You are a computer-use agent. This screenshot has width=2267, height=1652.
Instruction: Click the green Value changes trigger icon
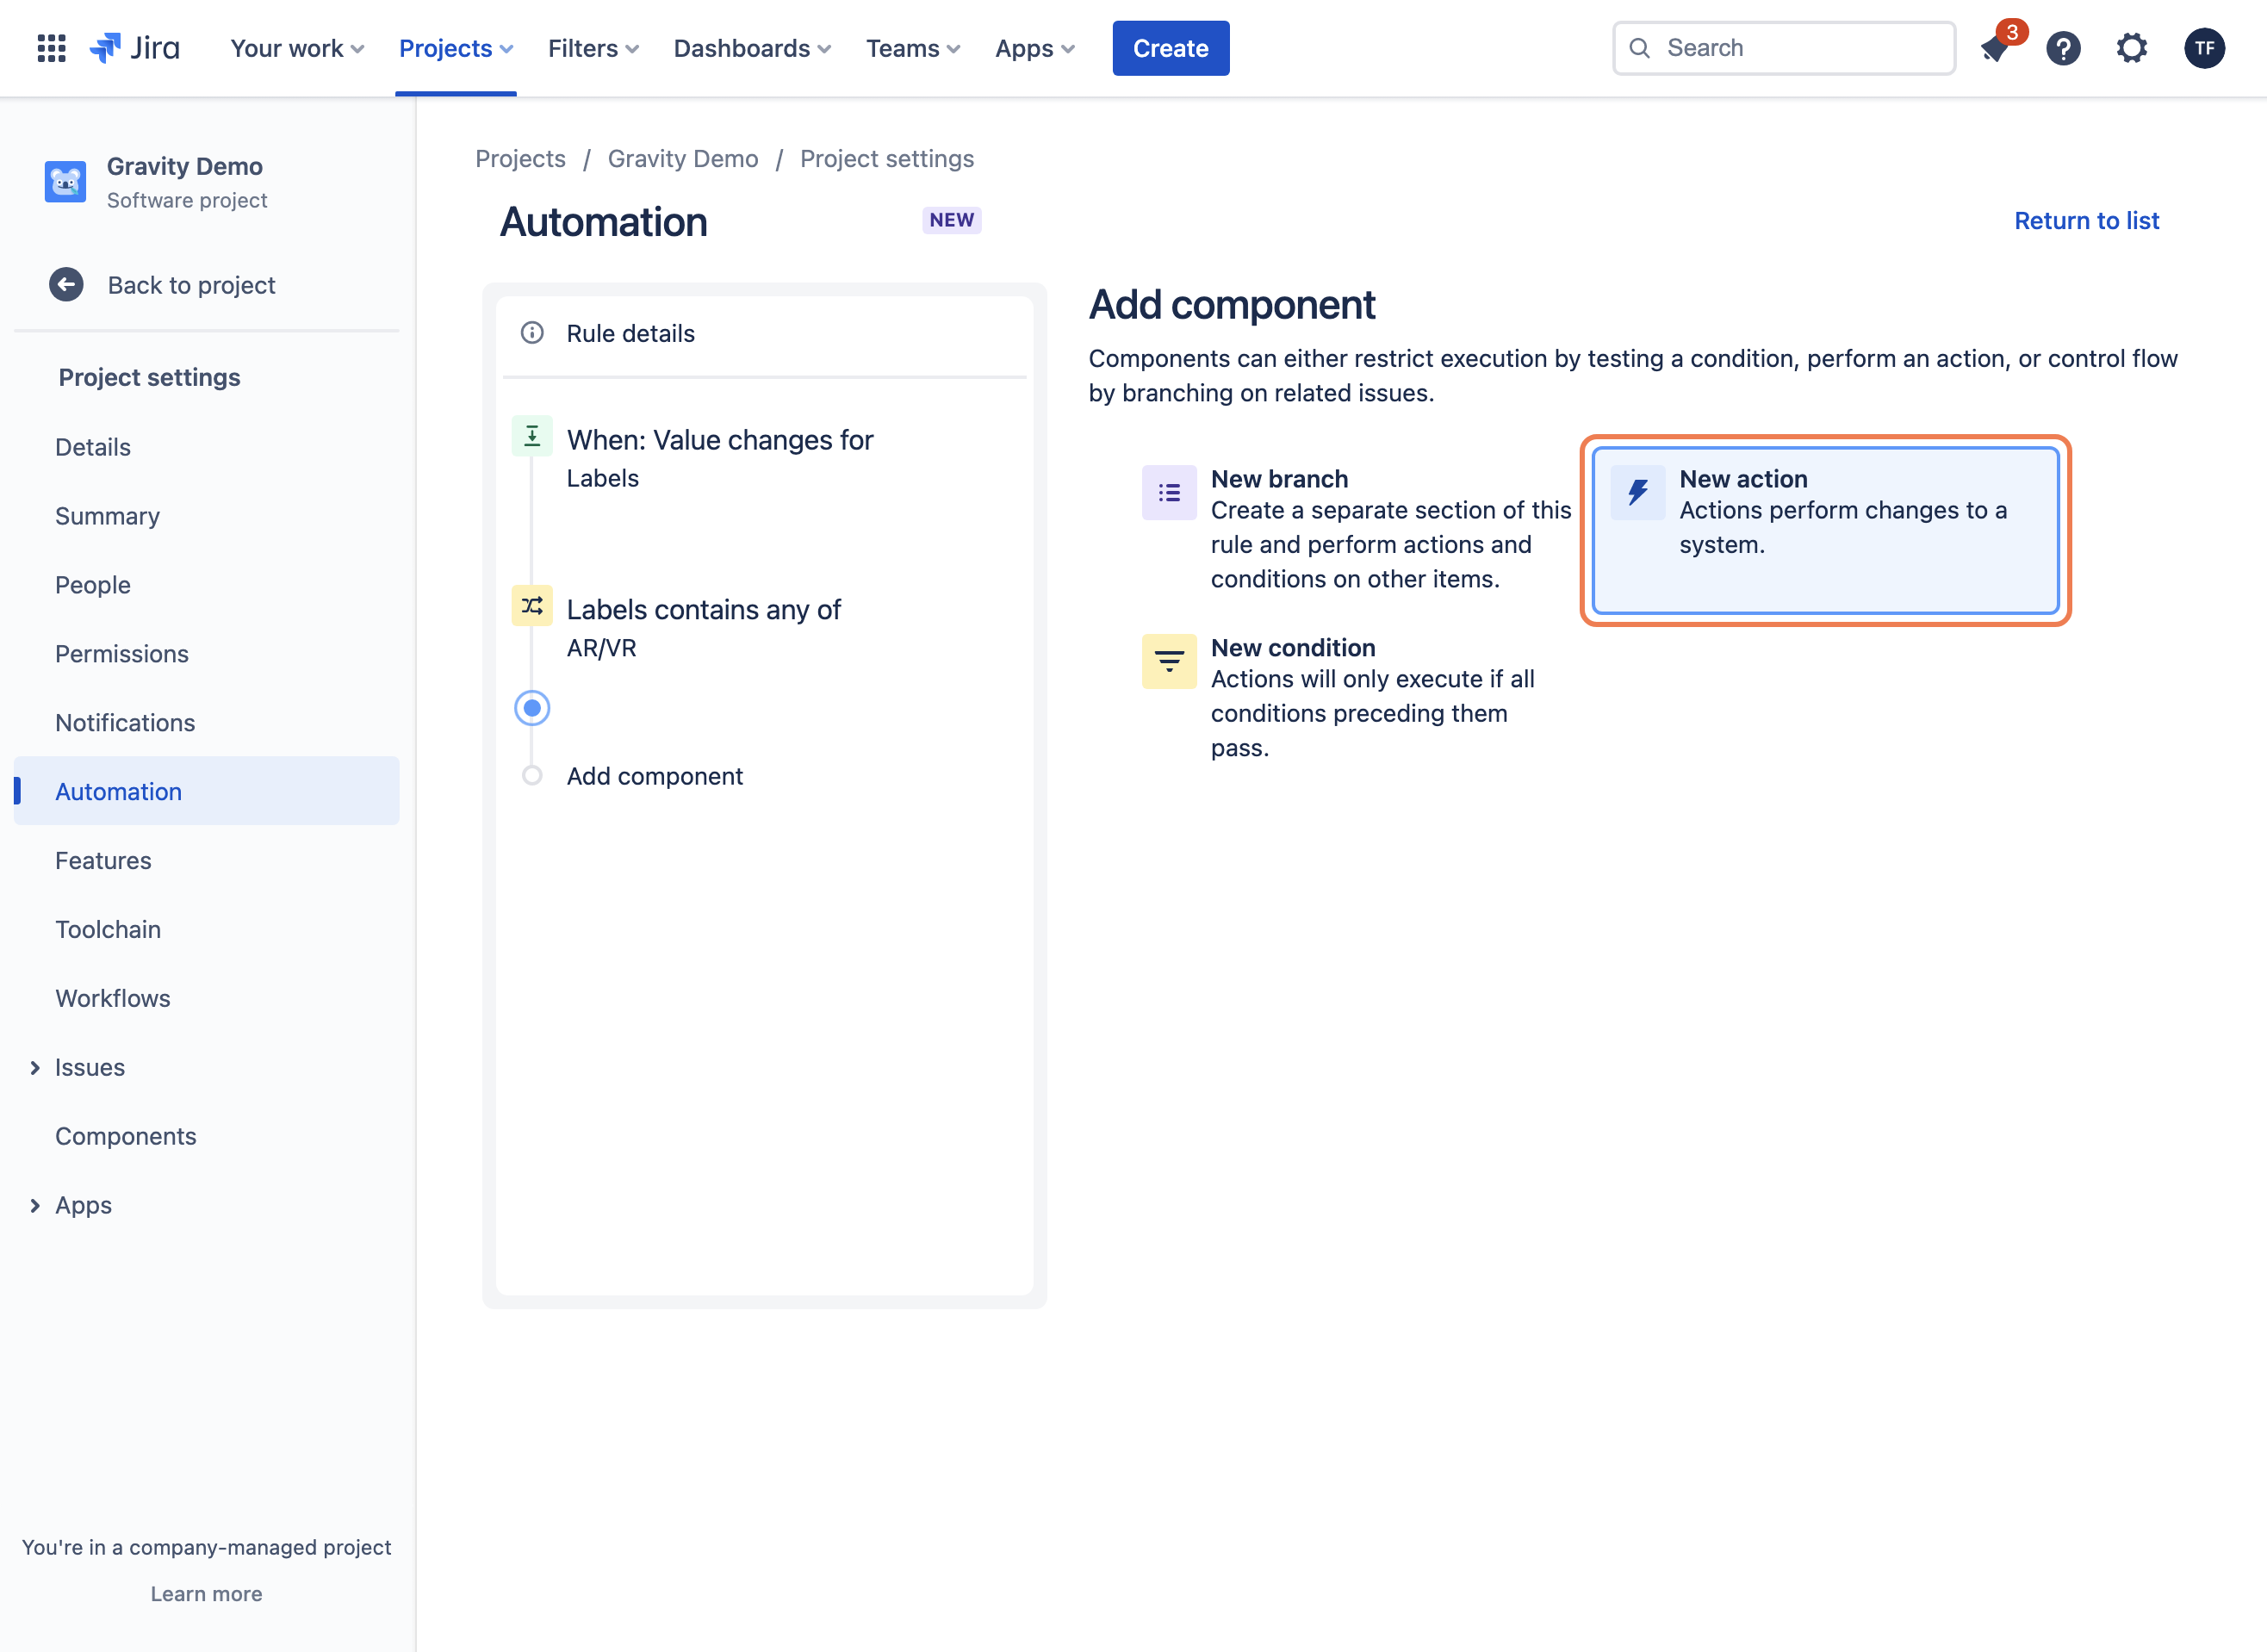point(532,436)
